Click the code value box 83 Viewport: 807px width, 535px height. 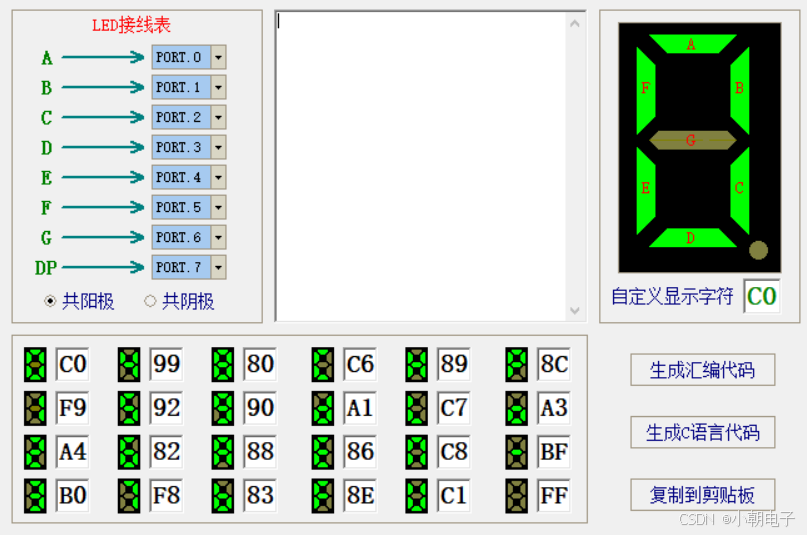click(x=260, y=495)
